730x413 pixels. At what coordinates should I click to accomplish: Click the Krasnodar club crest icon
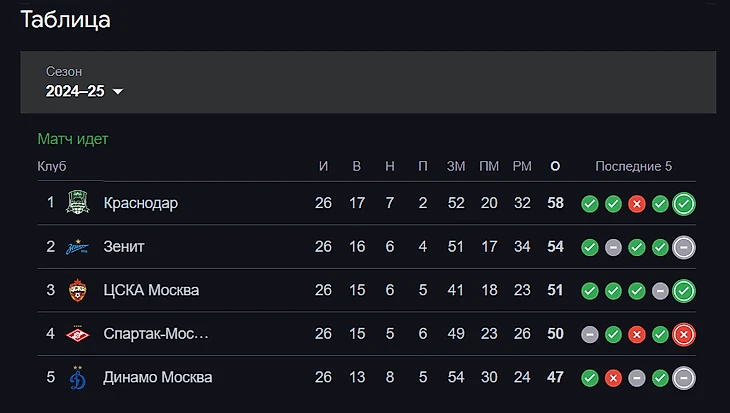(77, 202)
